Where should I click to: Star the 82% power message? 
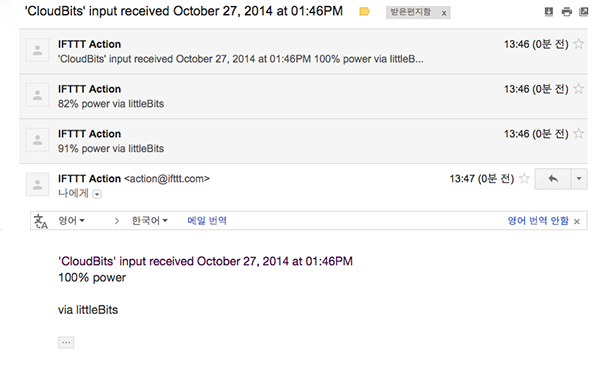tap(579, 89)
